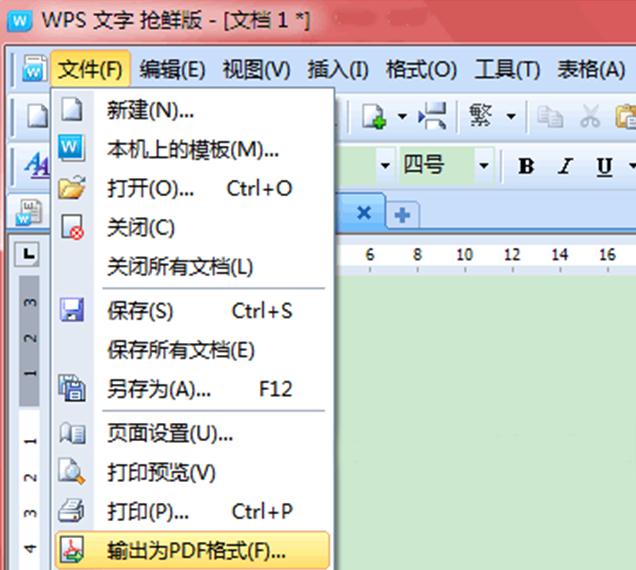The height and width of the screenshot is (570, 636).
Task: Click the Cut scissors icon
Action: coord(590,116)
